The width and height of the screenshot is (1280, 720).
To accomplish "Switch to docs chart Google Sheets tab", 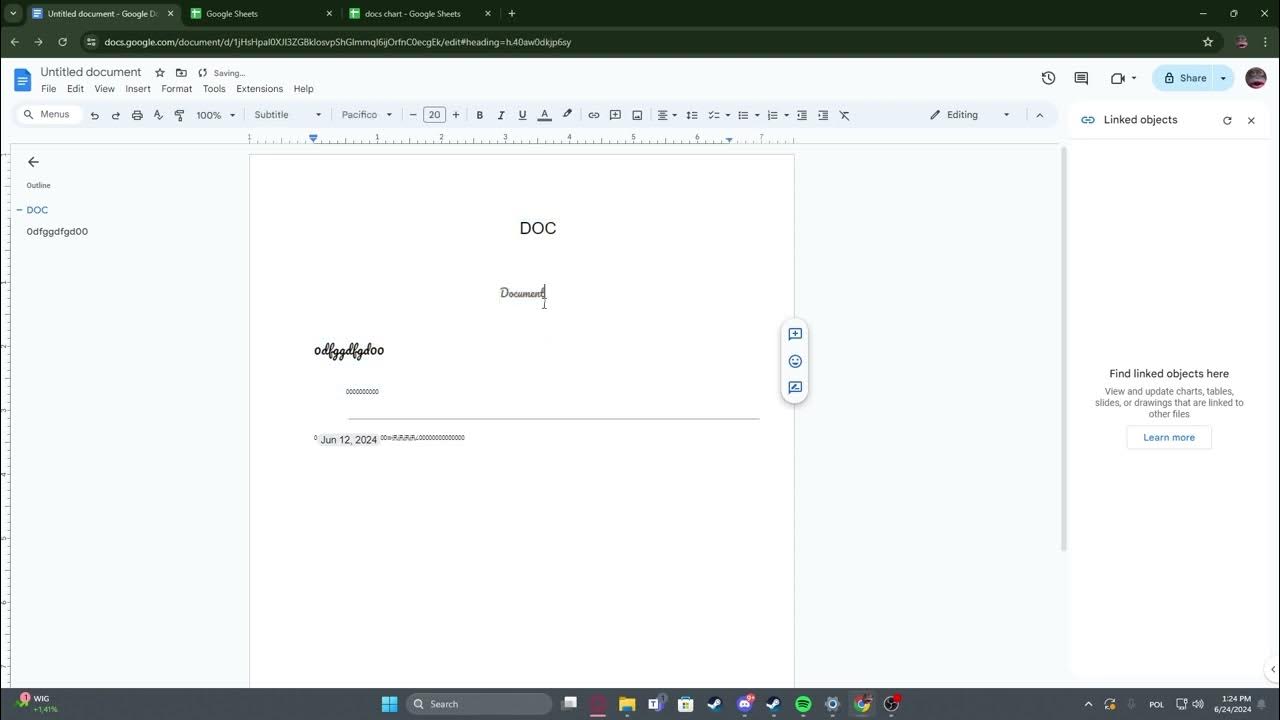I will tap(412, 14).
